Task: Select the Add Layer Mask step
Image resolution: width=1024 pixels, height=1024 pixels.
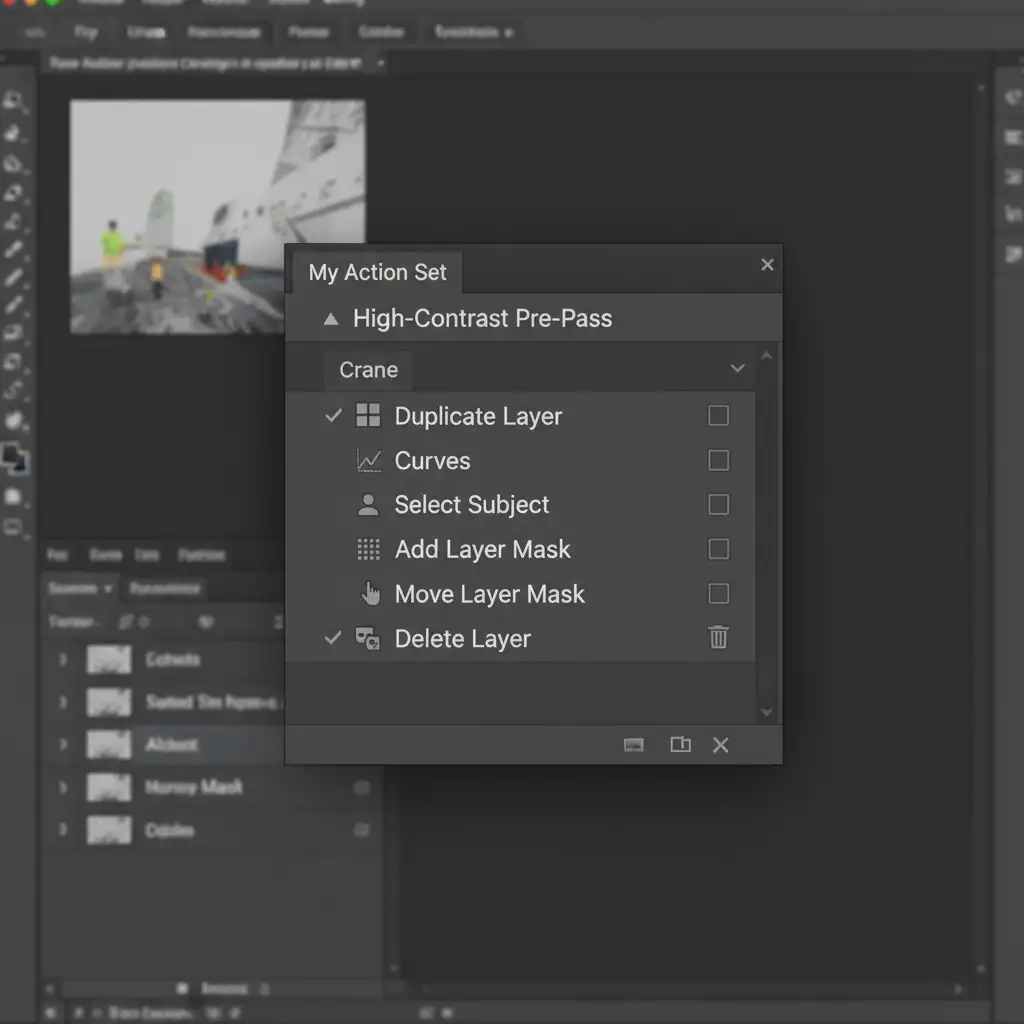Action: tap(482, 549)
